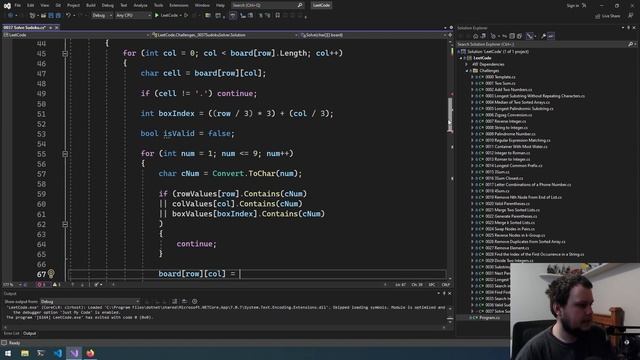This screenshot has width=640, height=360.
Task: Open the Windows Start menu
Action: (8, 353)
